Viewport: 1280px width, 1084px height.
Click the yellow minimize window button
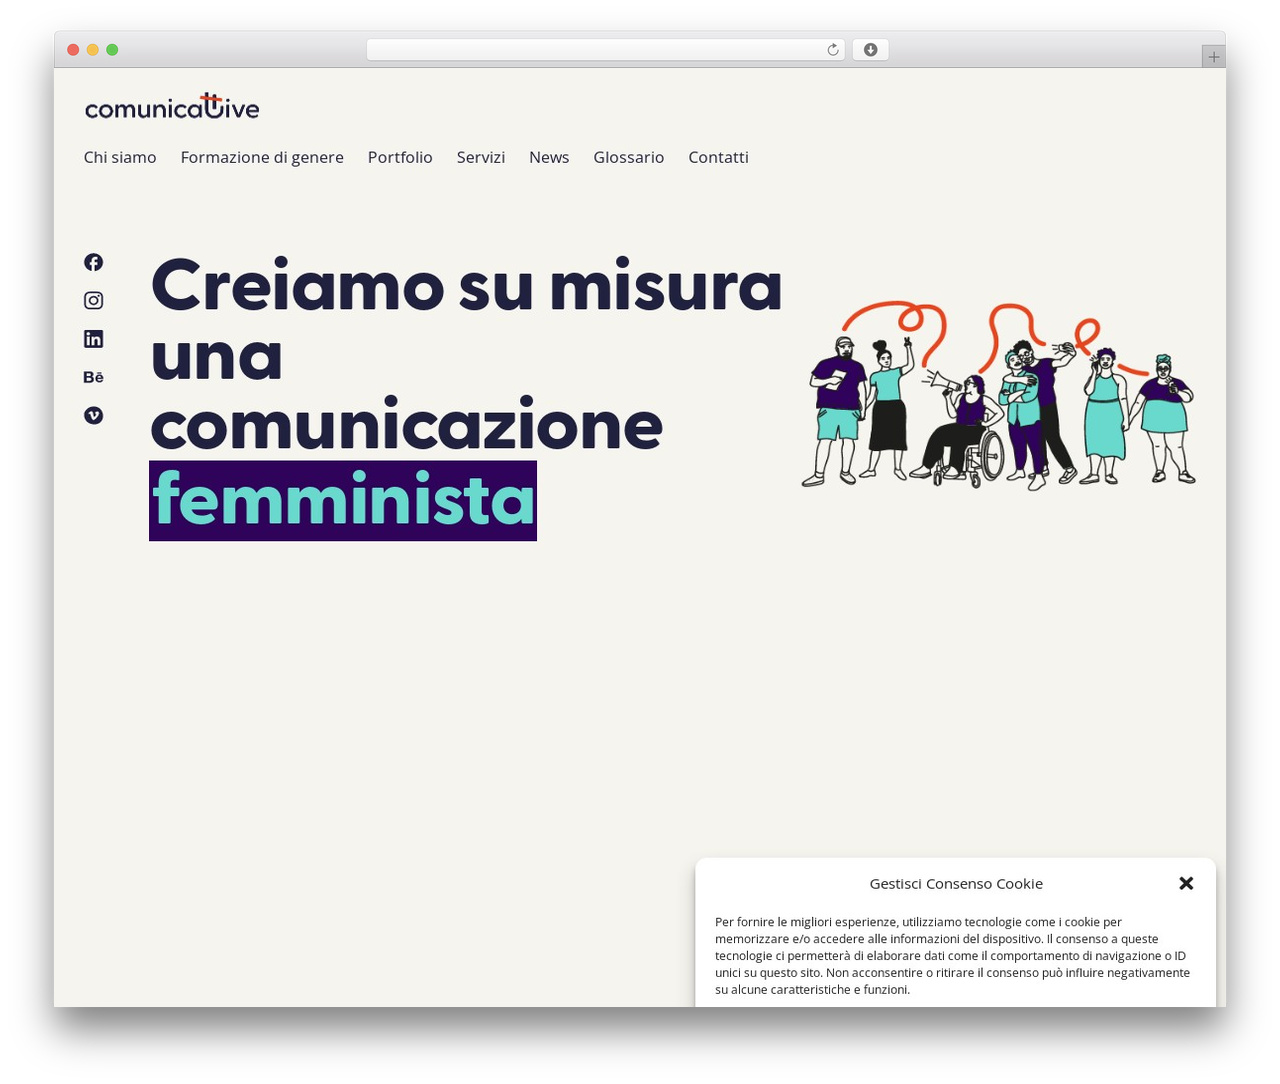pos(93,50)
